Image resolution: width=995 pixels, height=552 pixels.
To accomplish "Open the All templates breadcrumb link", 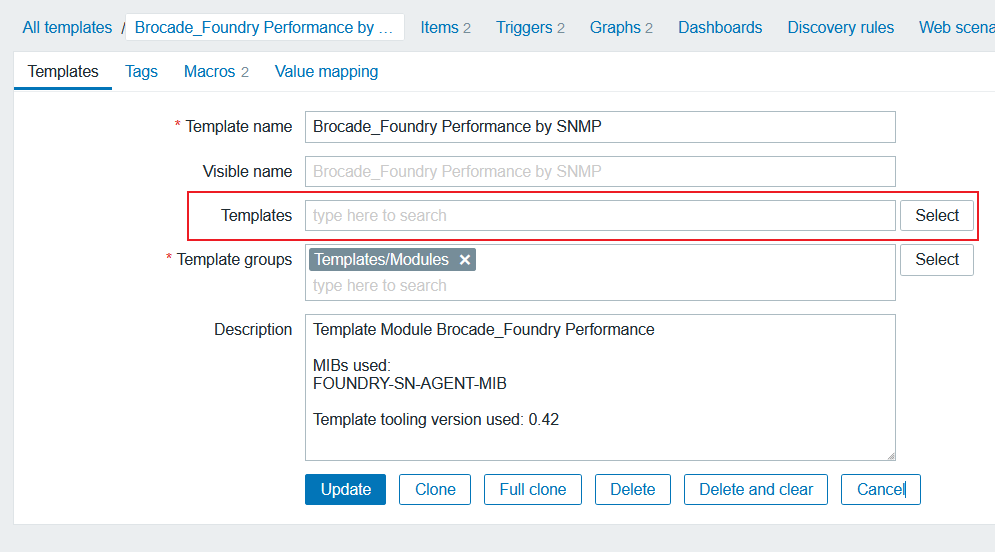I will (67, 27).
